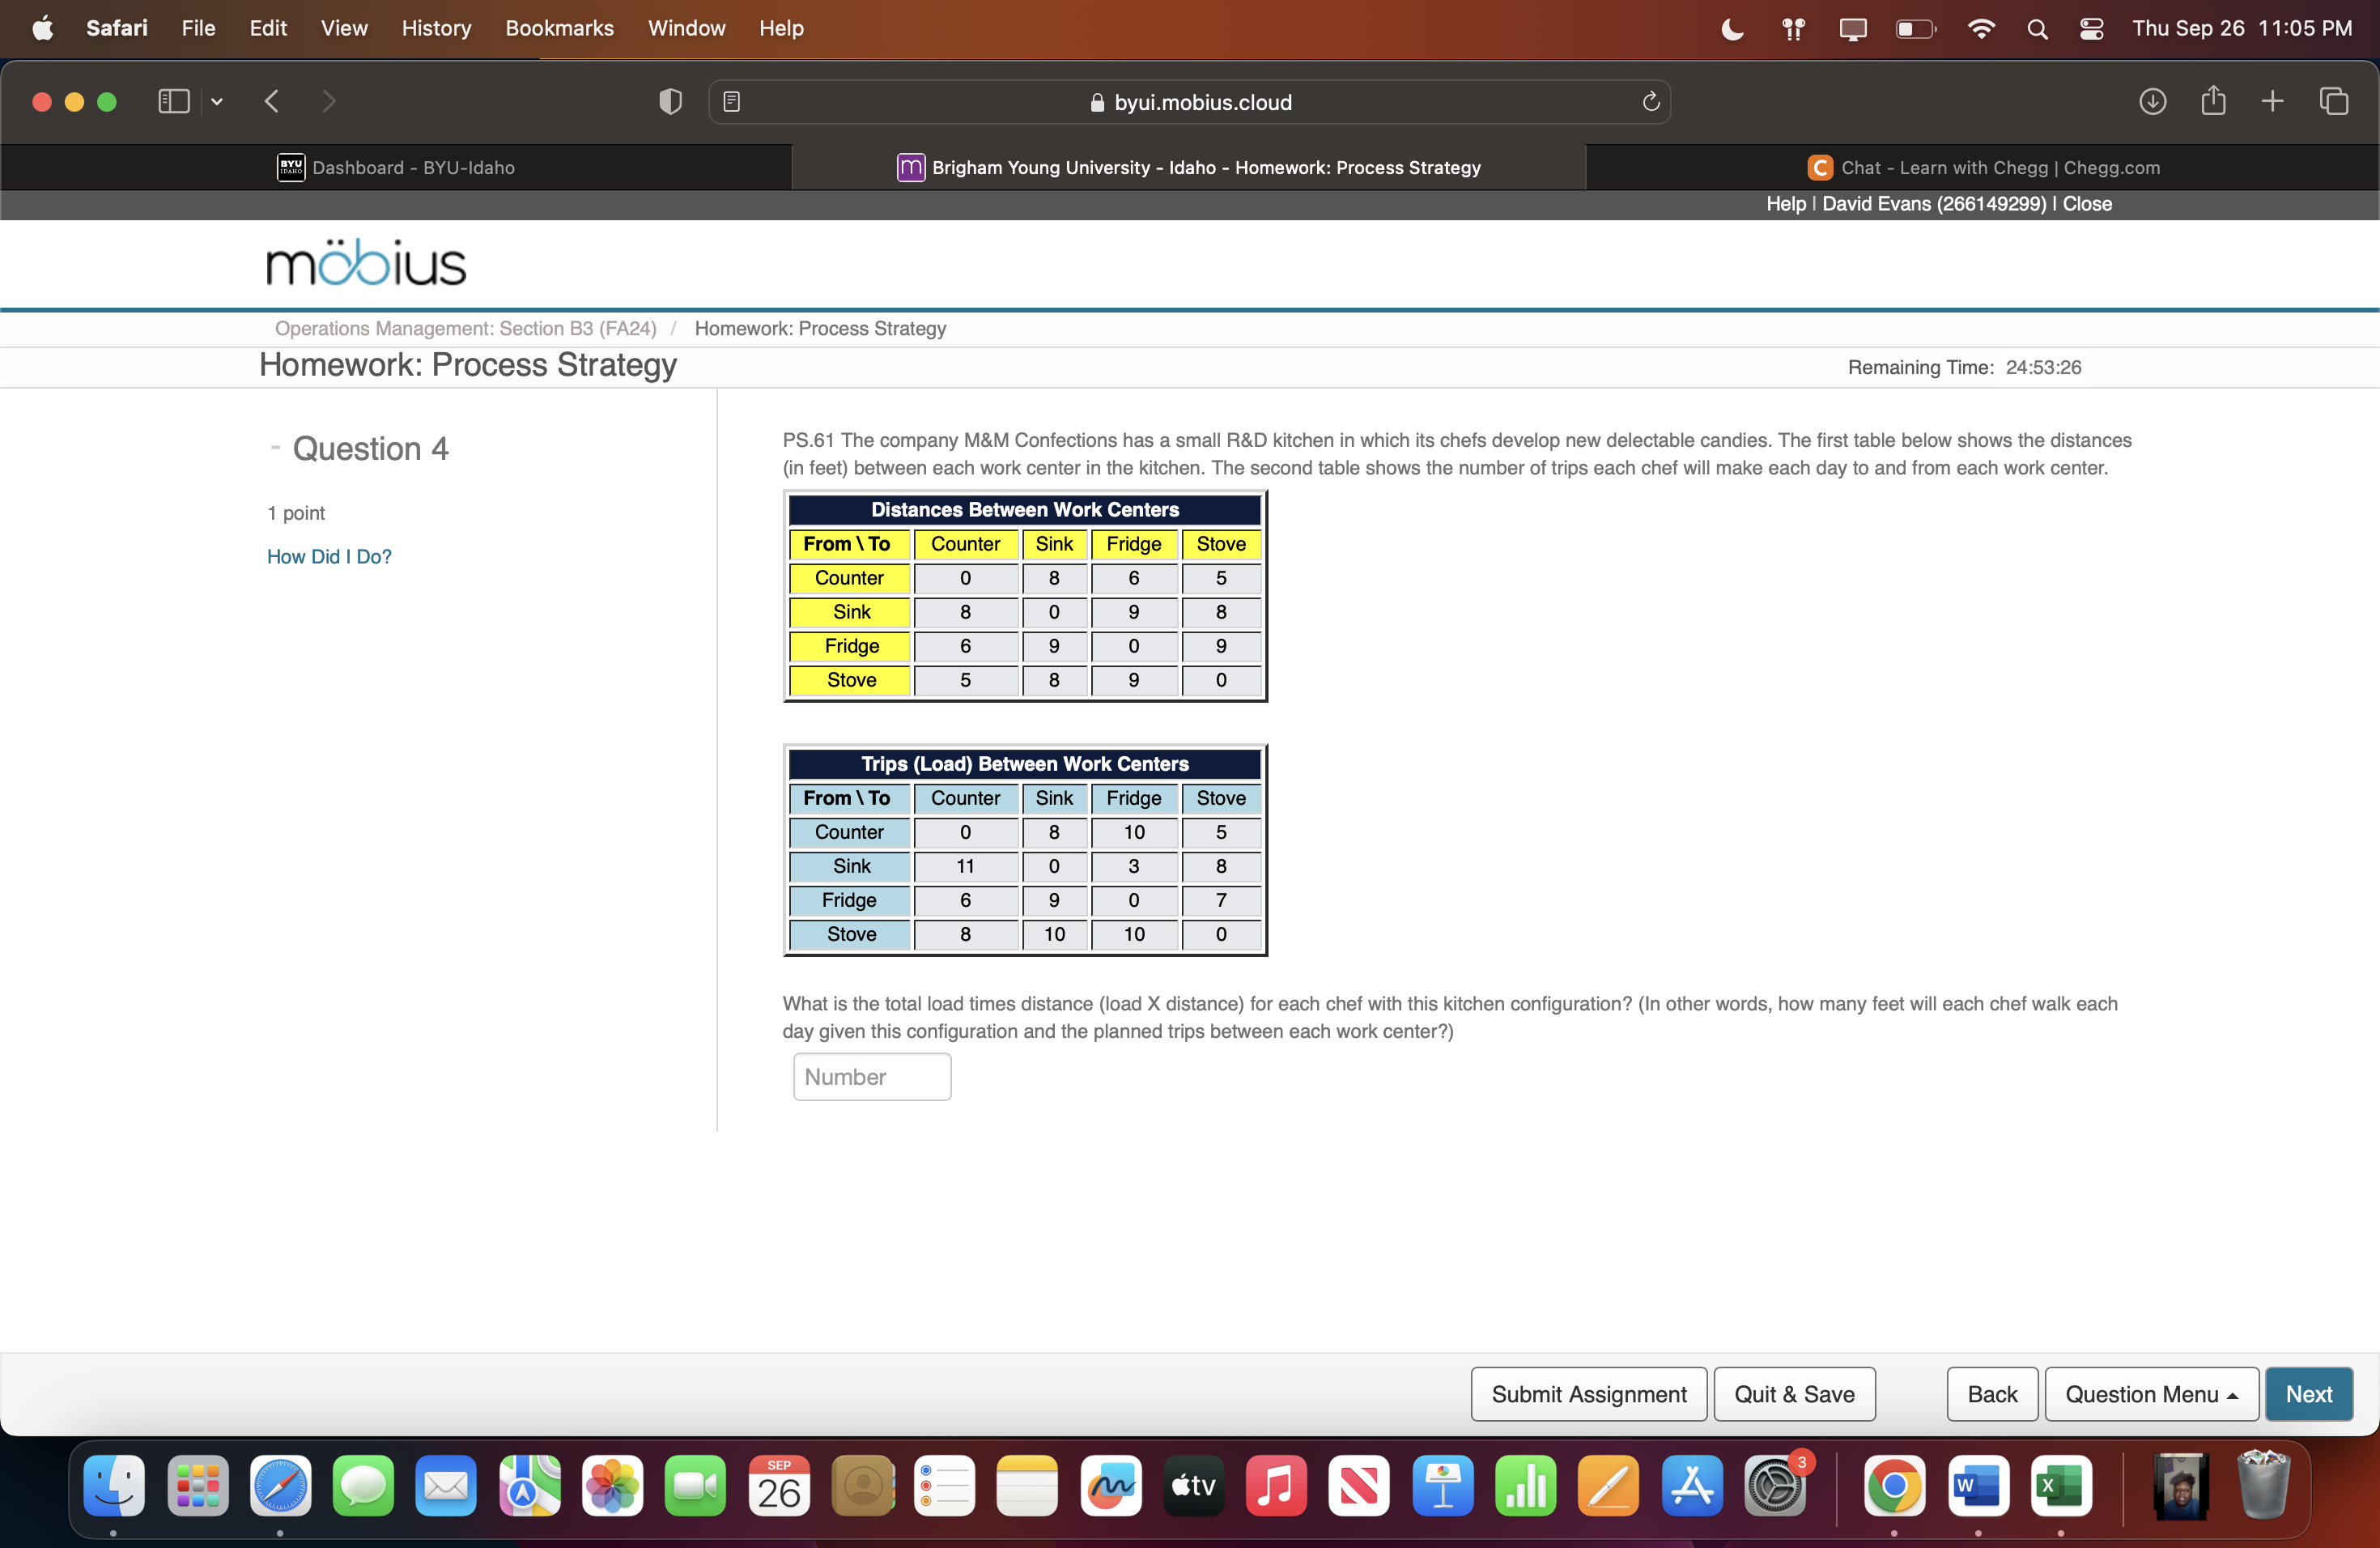This screenshot has height=1548, width=2380.
Task: Click the Number answer input field
Action: pyautogui.click(x=871, y=1076)
